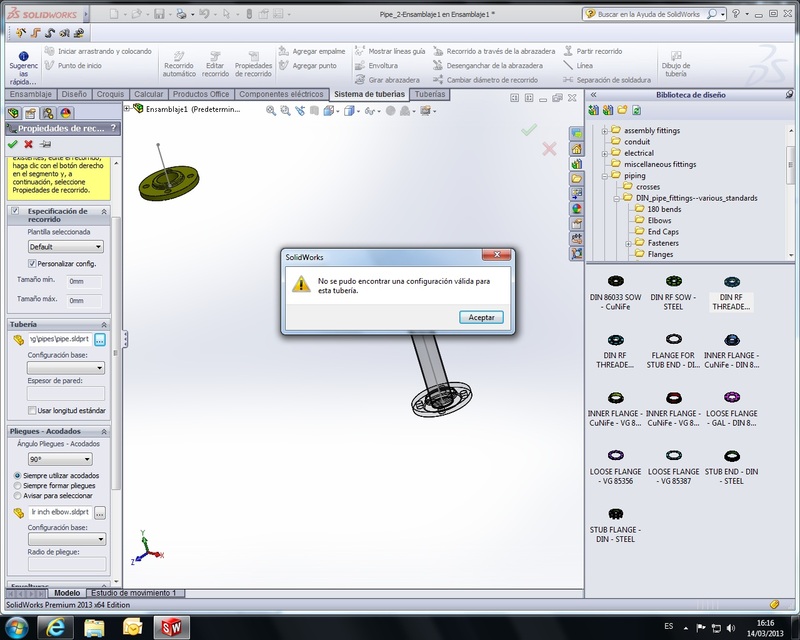Enable Usar longitud estándar checkbox
The image size is (800, 640).
pos(32,410)
